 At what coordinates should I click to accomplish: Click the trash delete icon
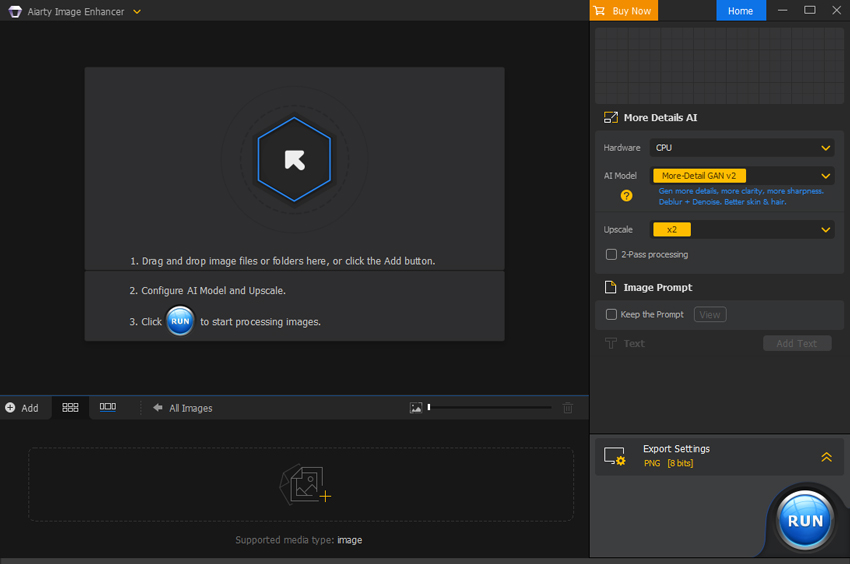568,408
